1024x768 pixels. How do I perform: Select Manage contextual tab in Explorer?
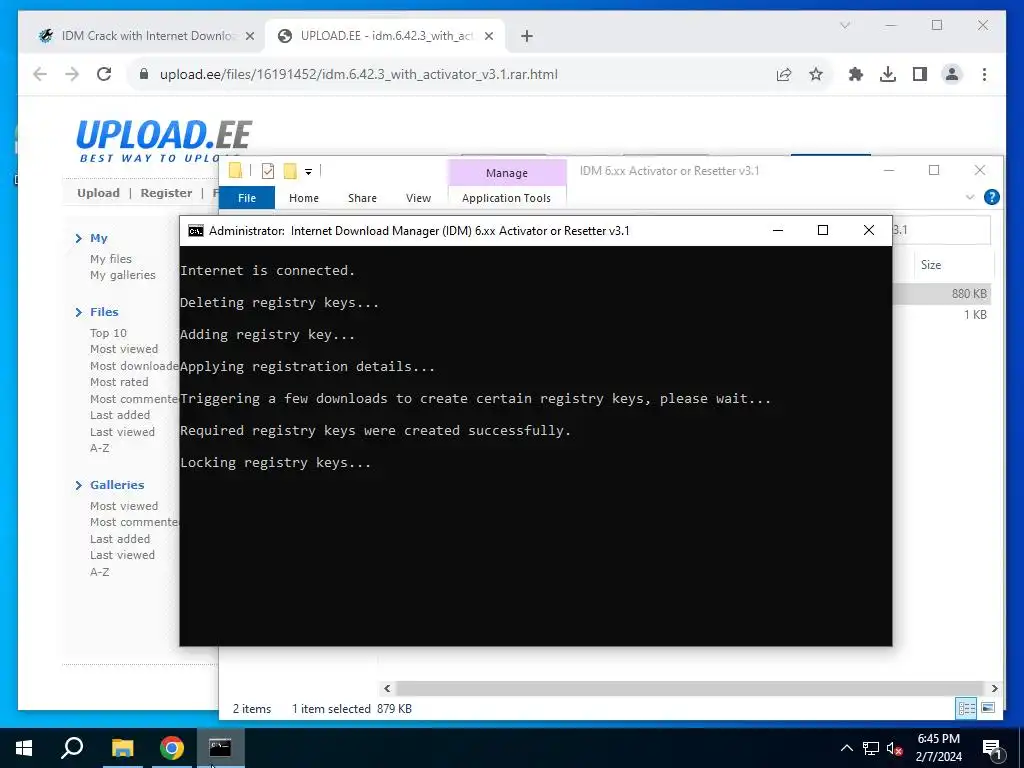[x=507, y=173]
